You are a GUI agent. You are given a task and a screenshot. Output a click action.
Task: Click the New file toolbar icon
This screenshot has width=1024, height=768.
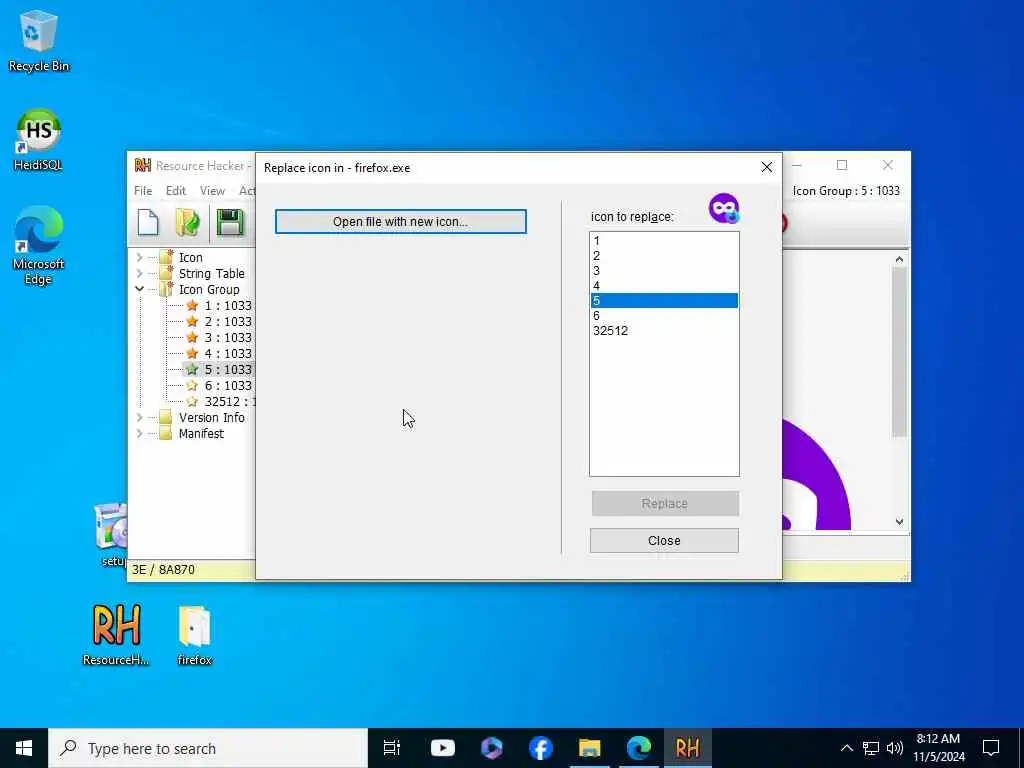pos(148,223)
